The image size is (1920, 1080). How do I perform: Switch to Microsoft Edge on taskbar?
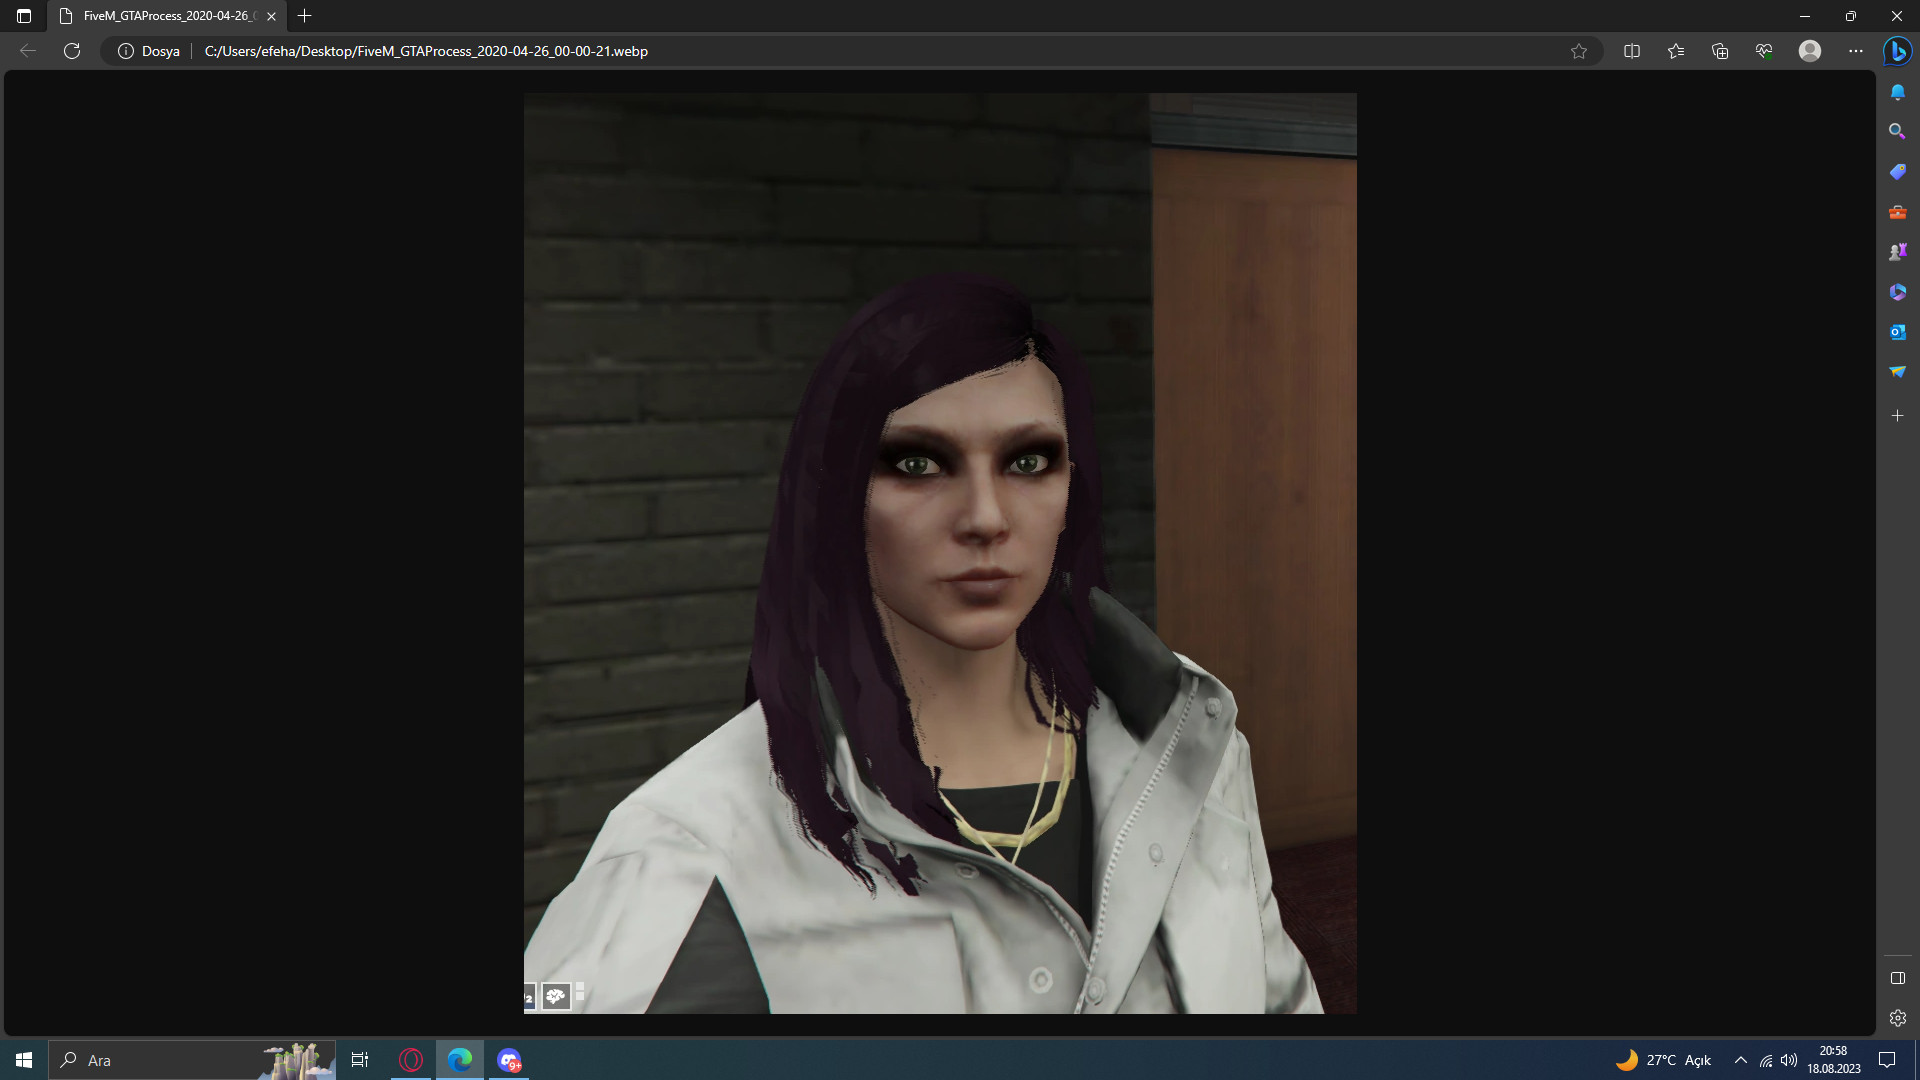pyautogui.click(x=460, y=1060)
